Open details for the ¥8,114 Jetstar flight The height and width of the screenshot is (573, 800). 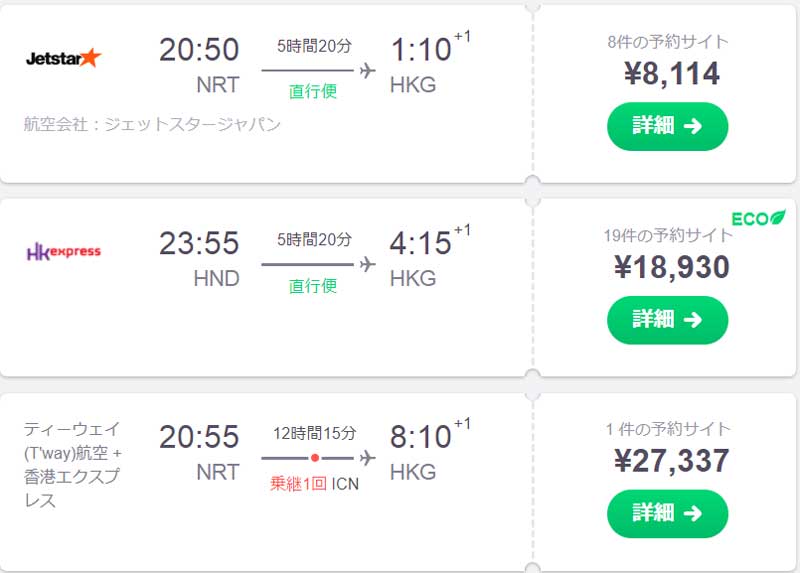(x=667, y=126)
